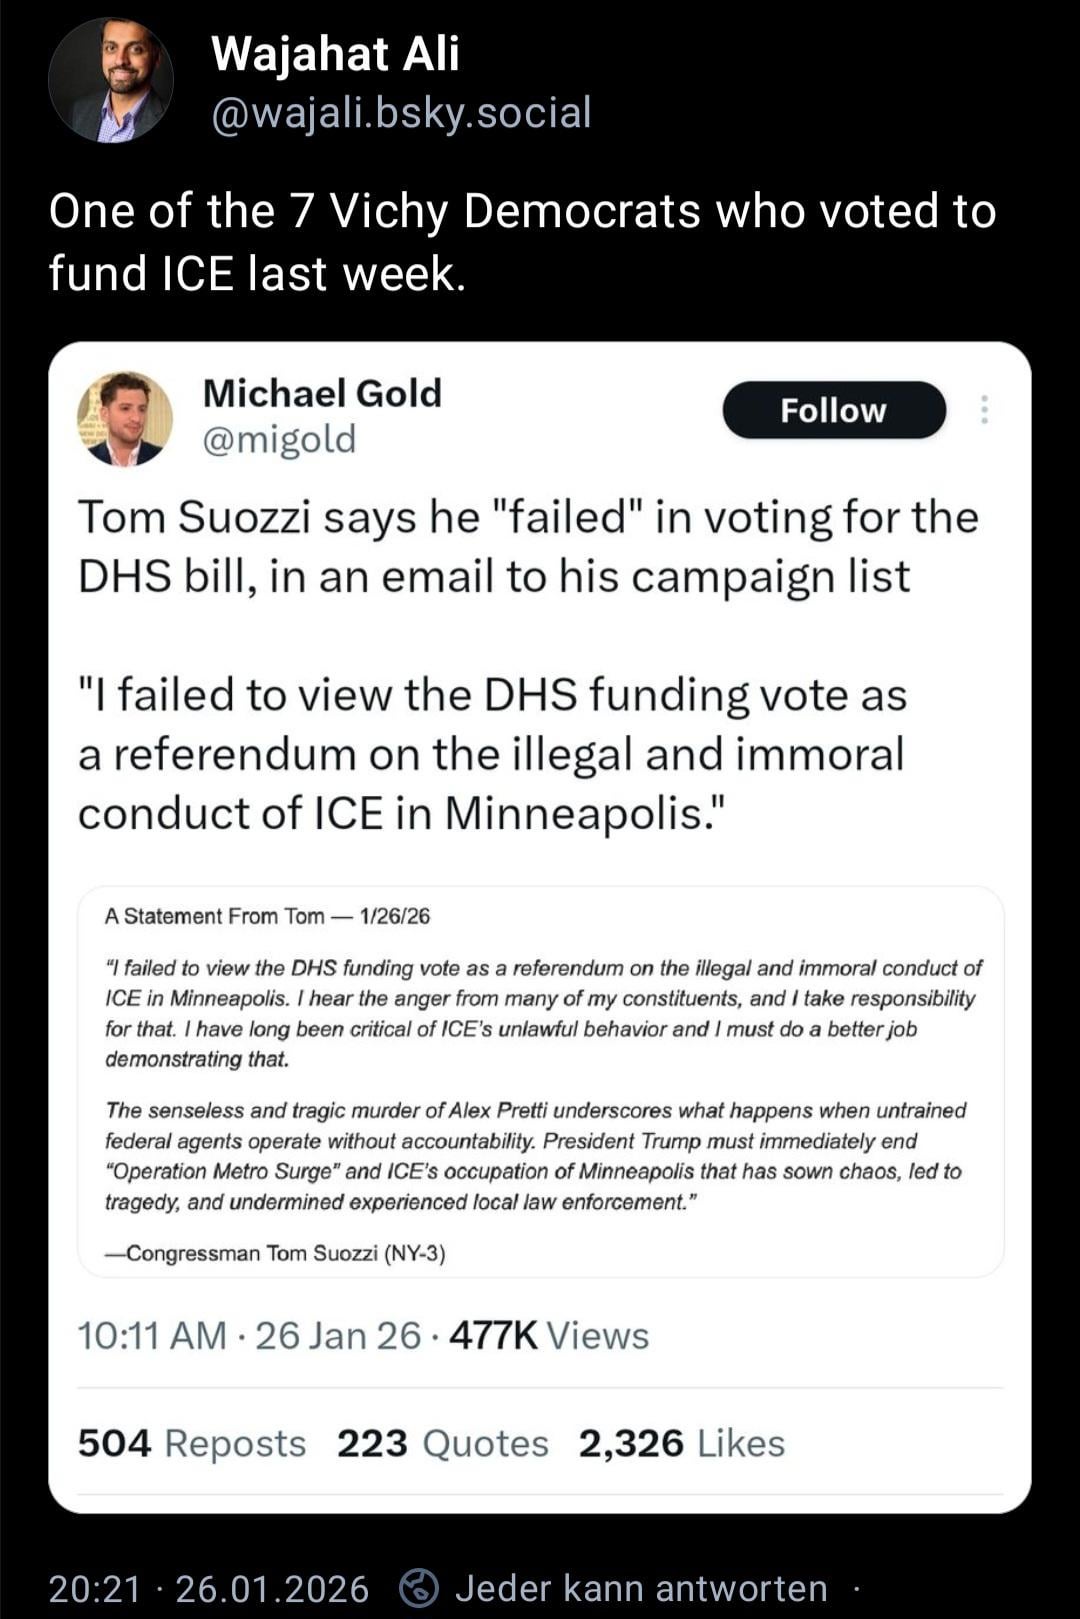Open Wajahat Ali's profile picture
1080x1619 pixels.
[110, 80]
